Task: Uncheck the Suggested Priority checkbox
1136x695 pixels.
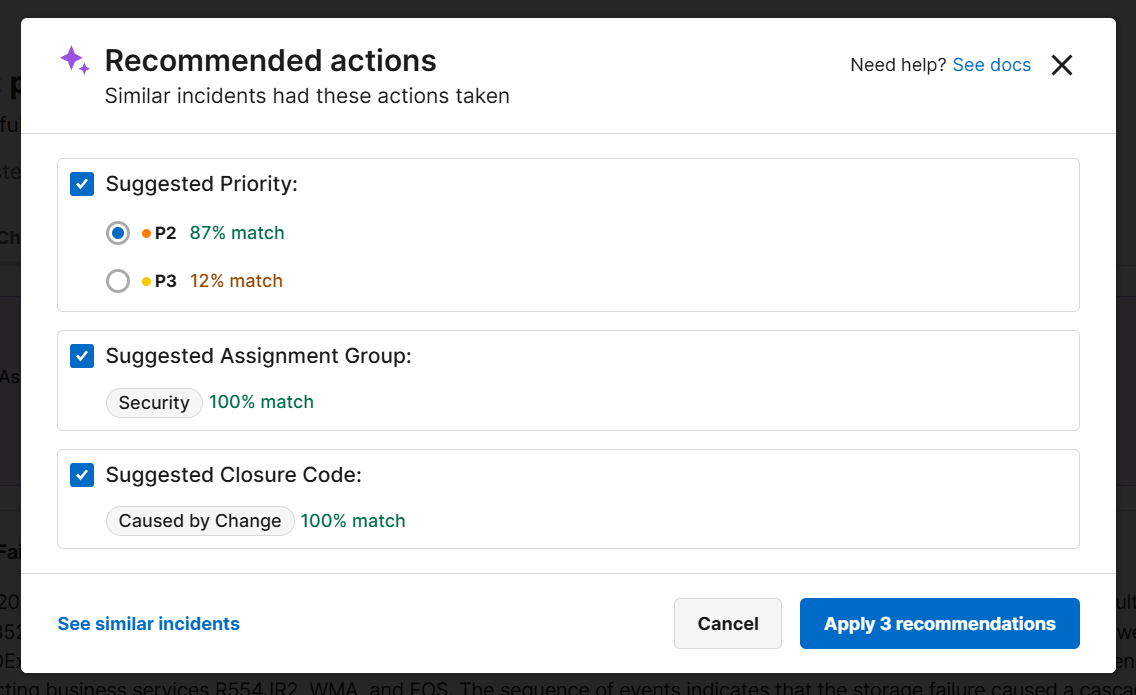Action: click(81, 183)
